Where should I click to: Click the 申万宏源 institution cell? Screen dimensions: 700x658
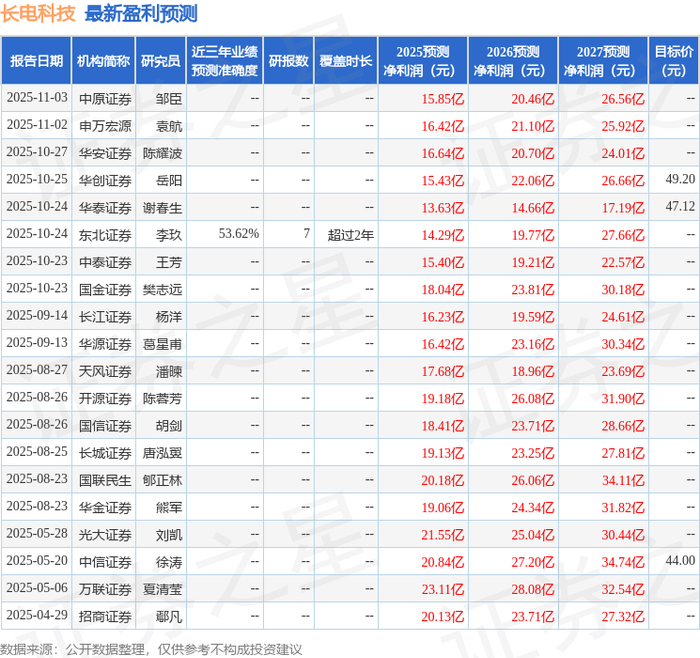pyautogui.click(x=105, y=126)
